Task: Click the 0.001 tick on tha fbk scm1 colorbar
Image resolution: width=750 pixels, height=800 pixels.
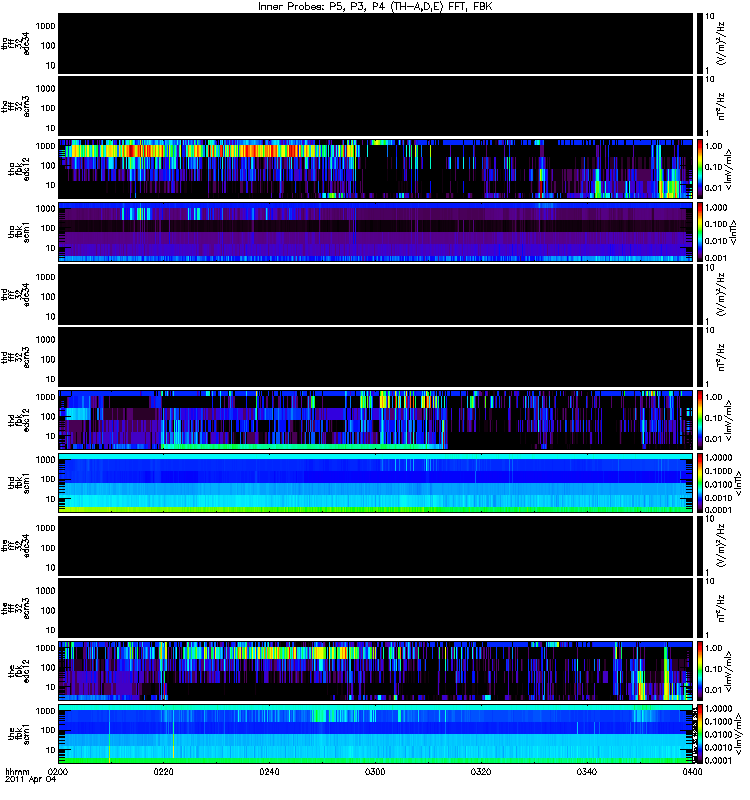Action: 716,258
